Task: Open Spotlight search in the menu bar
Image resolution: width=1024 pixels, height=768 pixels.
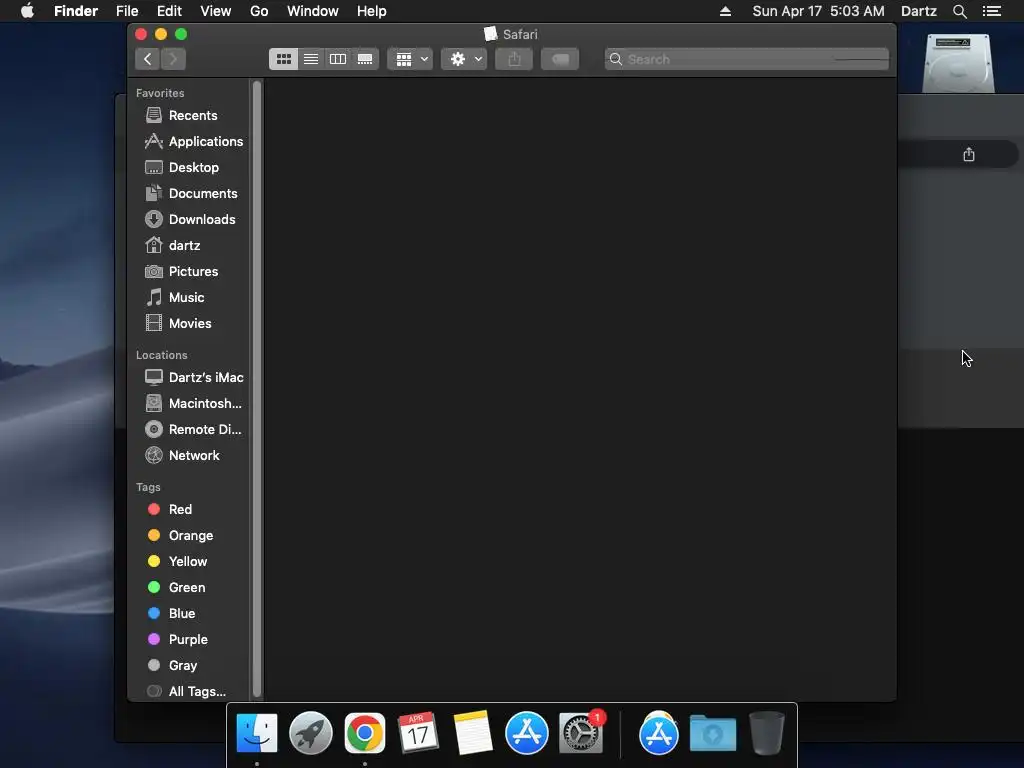Action: pyautogui.click(x=959, y=11)
